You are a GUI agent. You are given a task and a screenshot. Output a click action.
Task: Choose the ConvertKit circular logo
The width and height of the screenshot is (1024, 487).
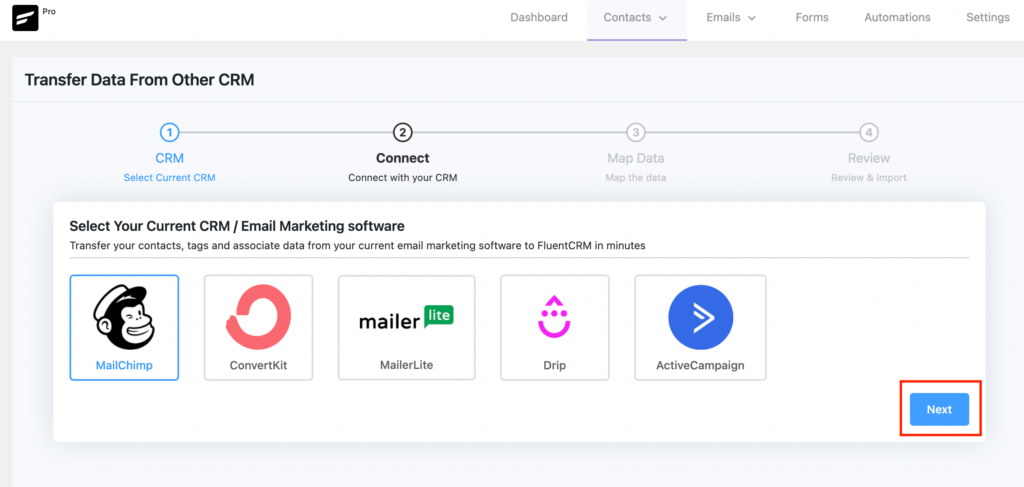(x=258, y=317)
